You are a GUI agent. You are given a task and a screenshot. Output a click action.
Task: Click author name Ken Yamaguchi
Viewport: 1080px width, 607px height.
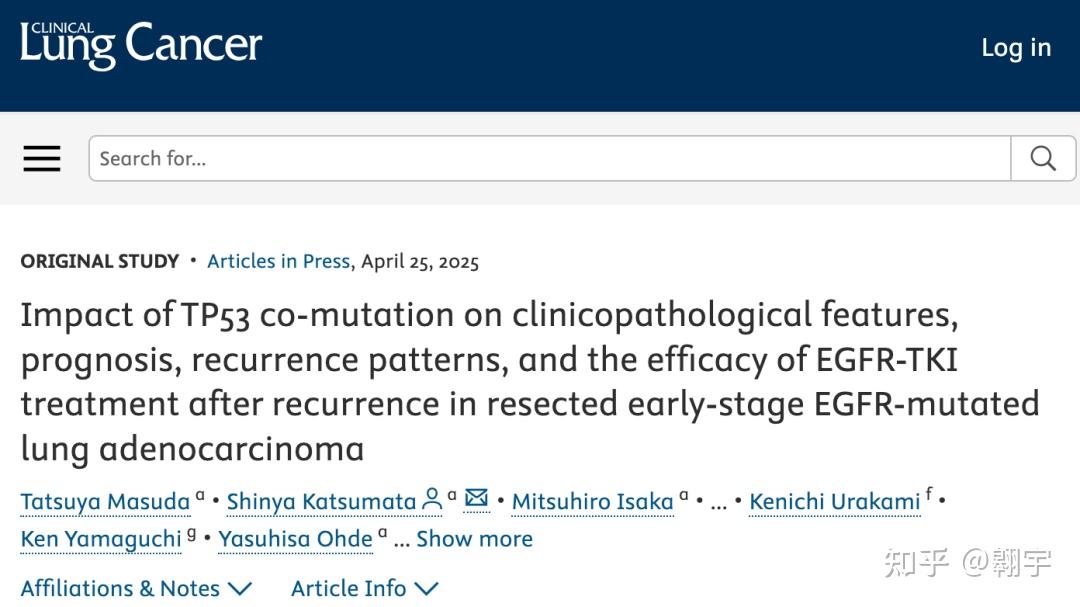(x=101, y=539)
